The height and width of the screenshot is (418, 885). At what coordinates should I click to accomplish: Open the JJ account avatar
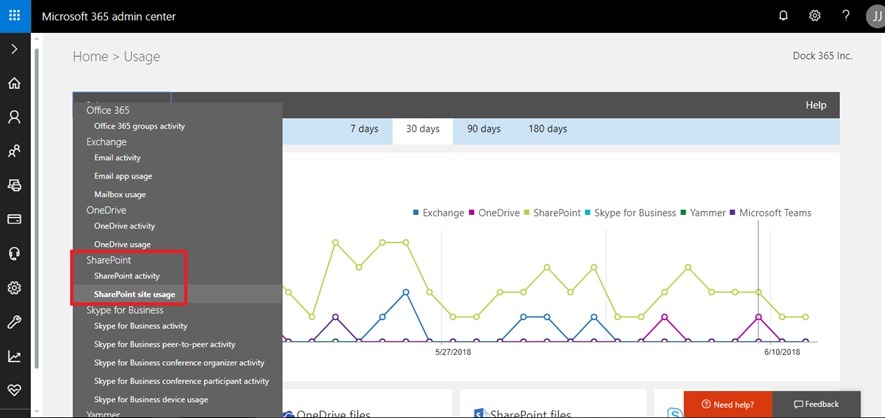pos(875,16)
